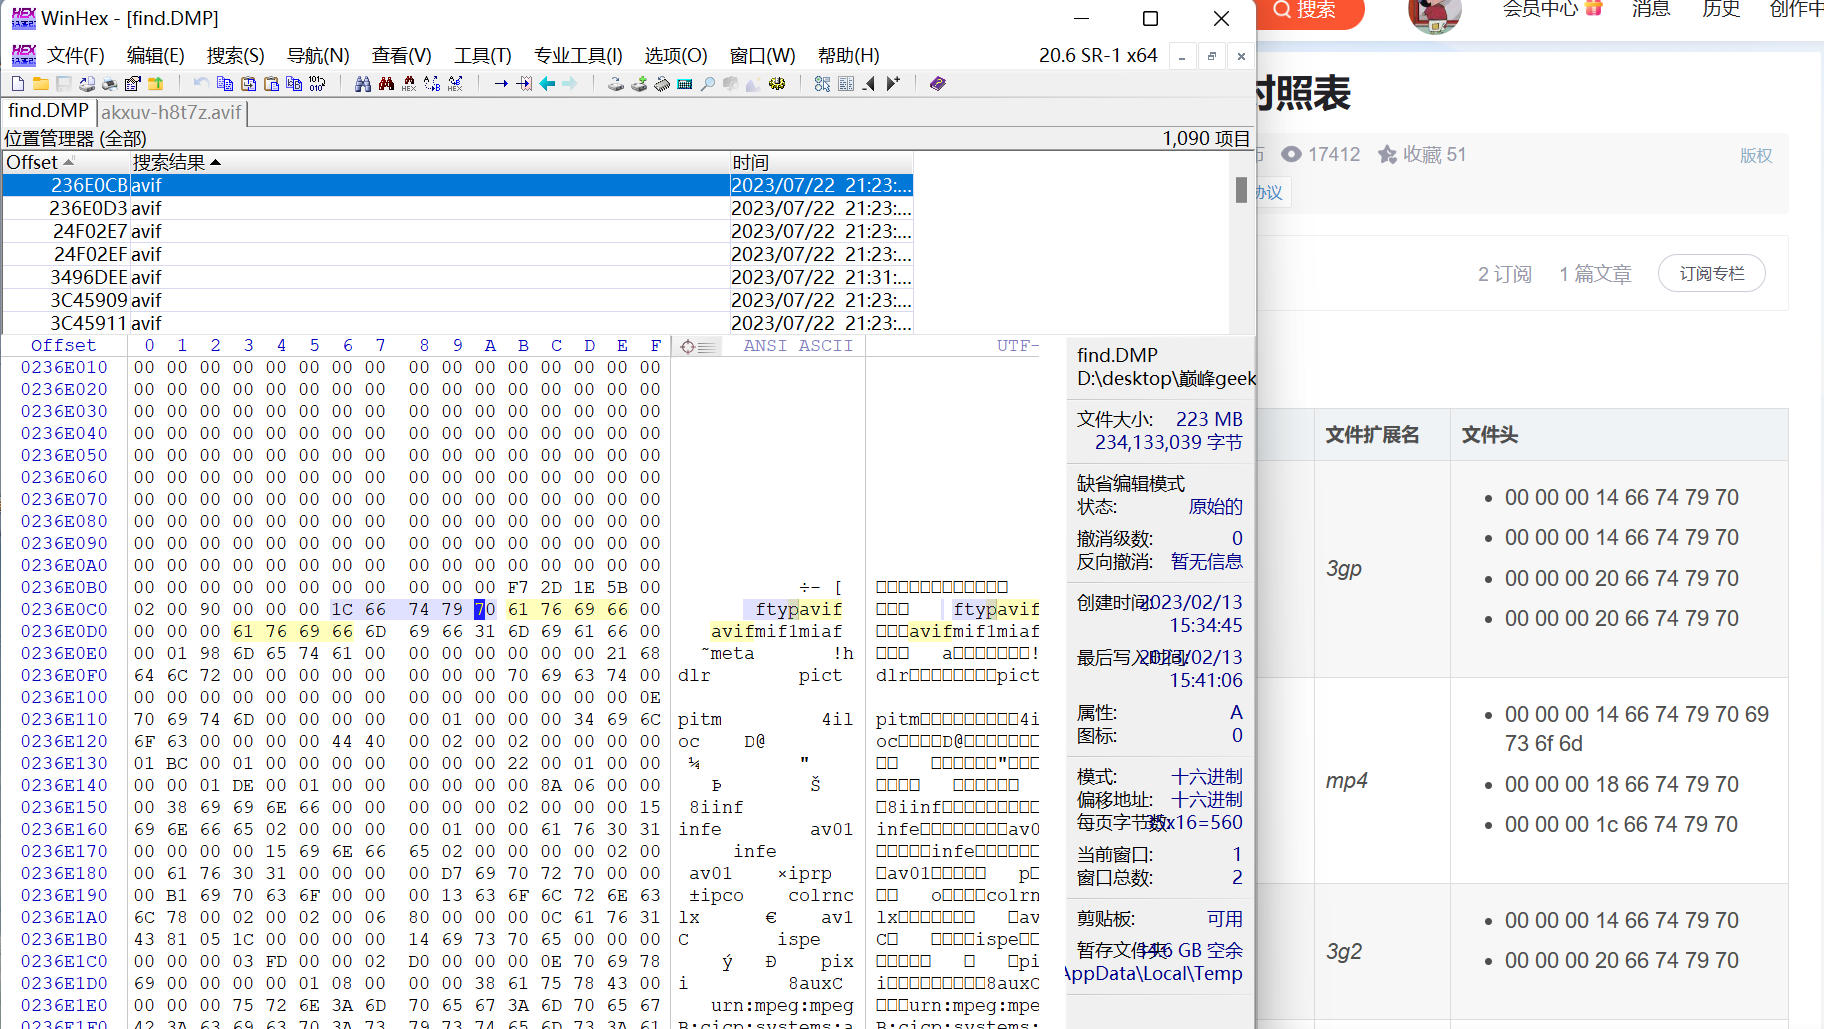Open Replace Text icon
1824x1029 pixels.
point(432,84)
